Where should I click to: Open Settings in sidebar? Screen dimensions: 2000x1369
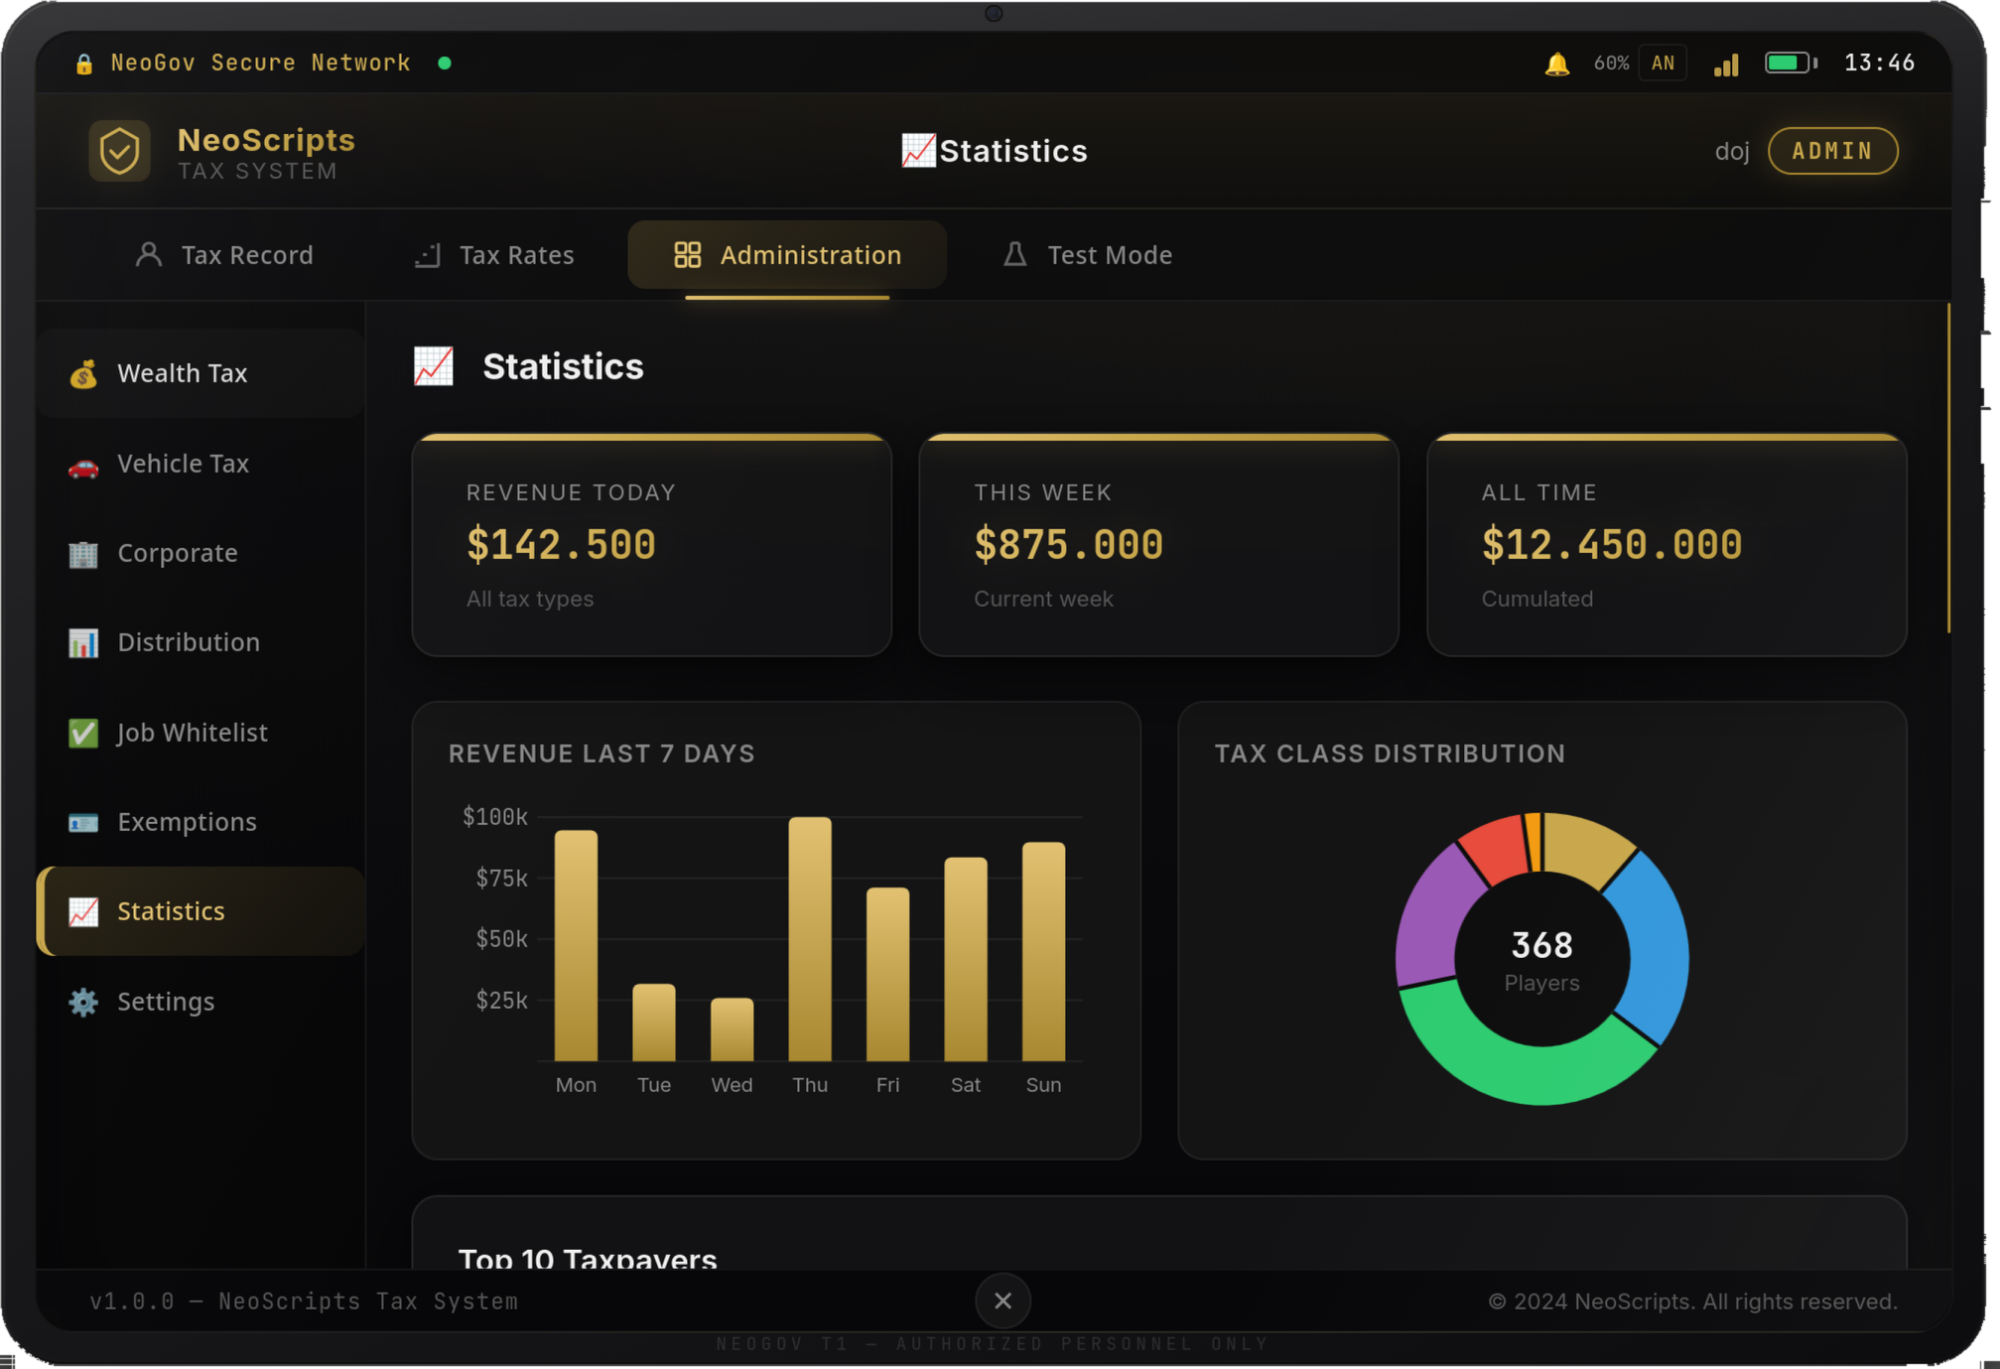[x=201, y=1002]
